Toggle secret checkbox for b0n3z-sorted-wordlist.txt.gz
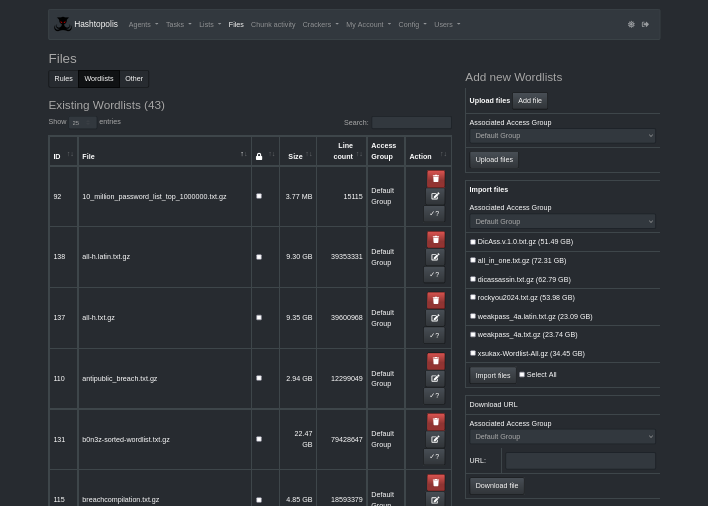This screenshot has width=708, height=506. pyautogui.click(x=259, y=439)
